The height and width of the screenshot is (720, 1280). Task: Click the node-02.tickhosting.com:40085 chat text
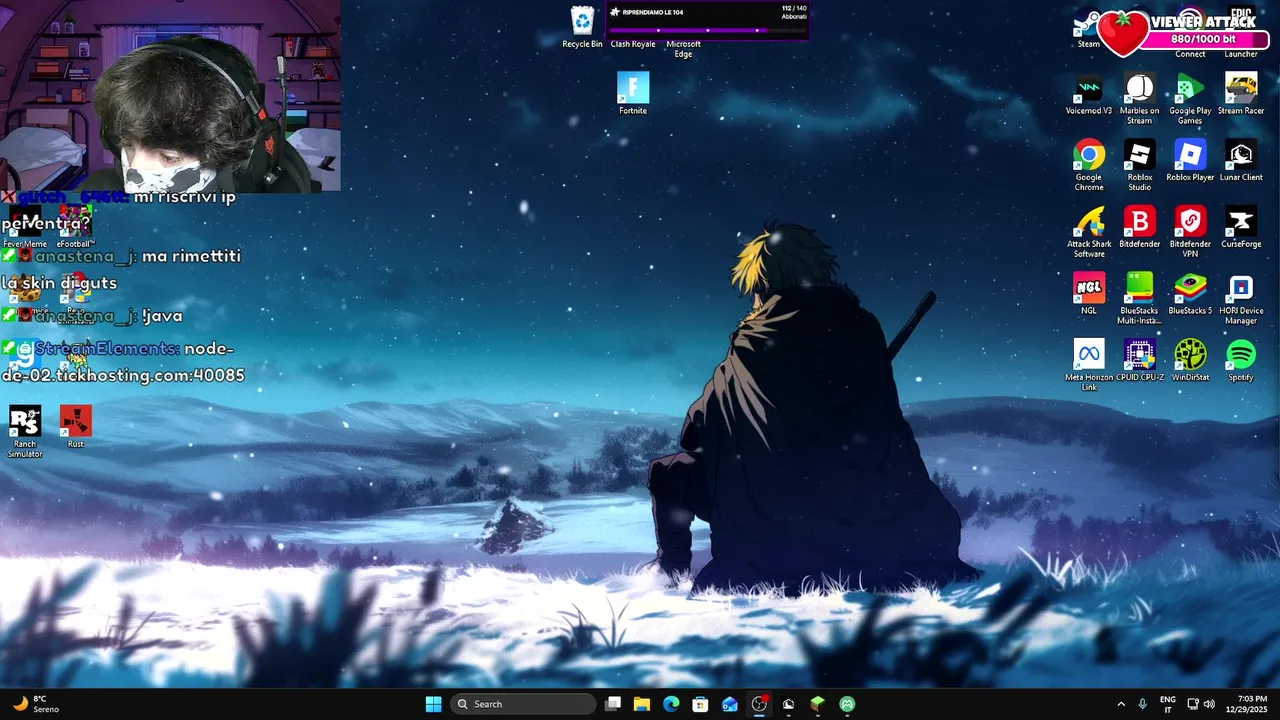122,362
